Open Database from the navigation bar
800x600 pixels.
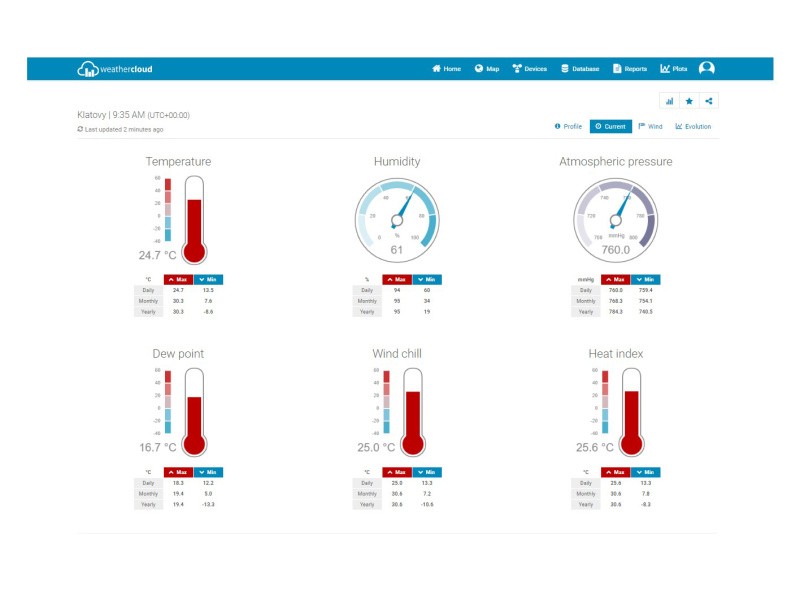coord(580,69)
